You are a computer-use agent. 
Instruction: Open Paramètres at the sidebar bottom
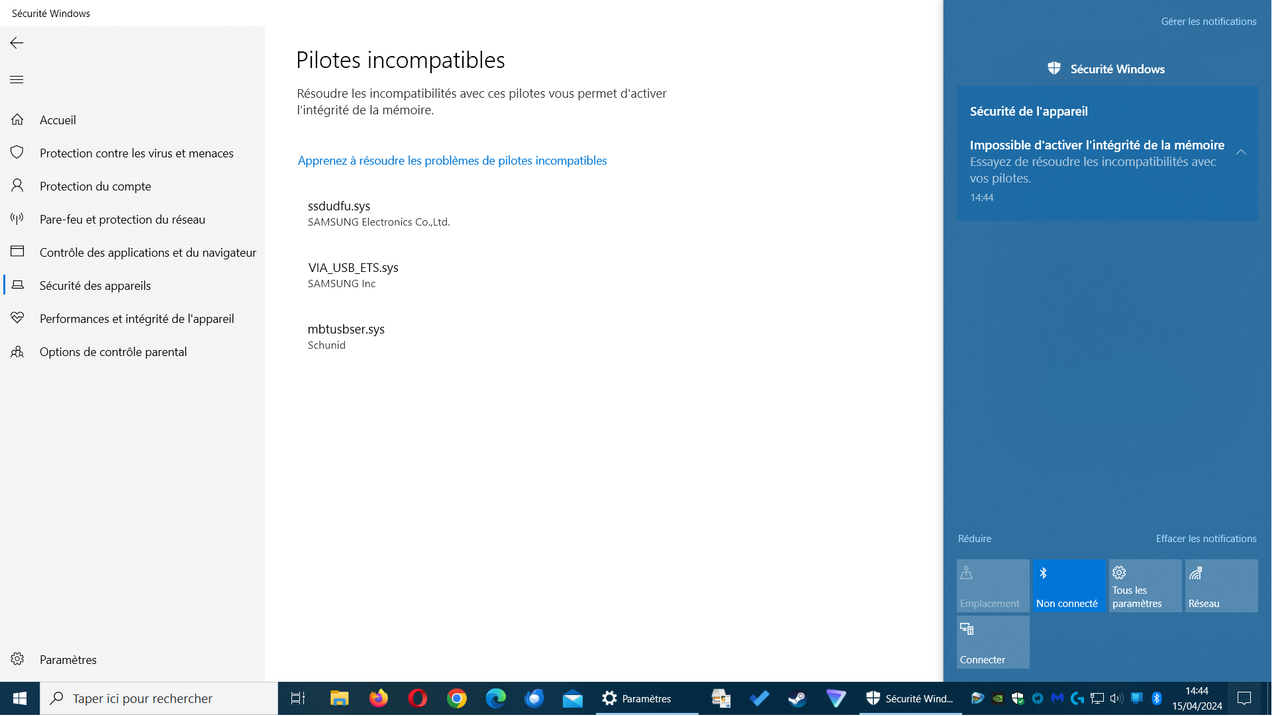tap(132, 659)
